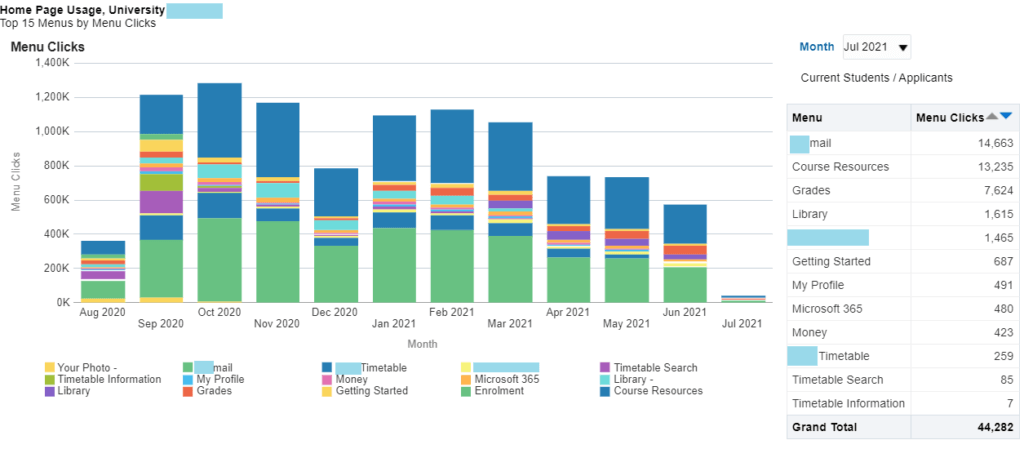Sort Menu Clicks ascending with the grey up arrow
The width and height of the screenshot is (1024, 449).
click(992, 116)
